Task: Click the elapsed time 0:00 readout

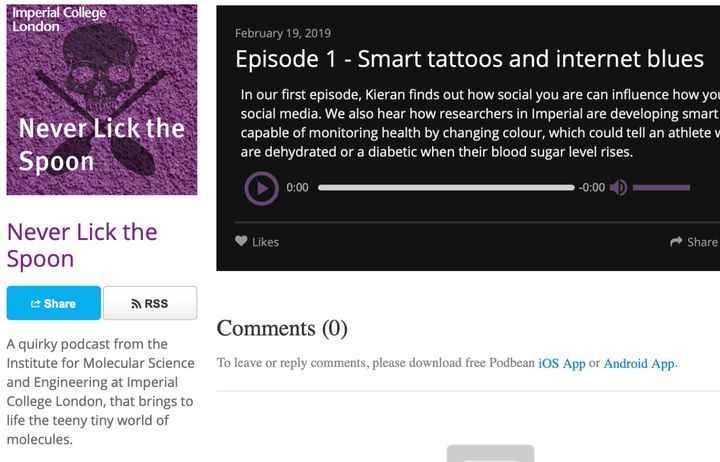Action: pyautogui.click(x=297, y=188)
